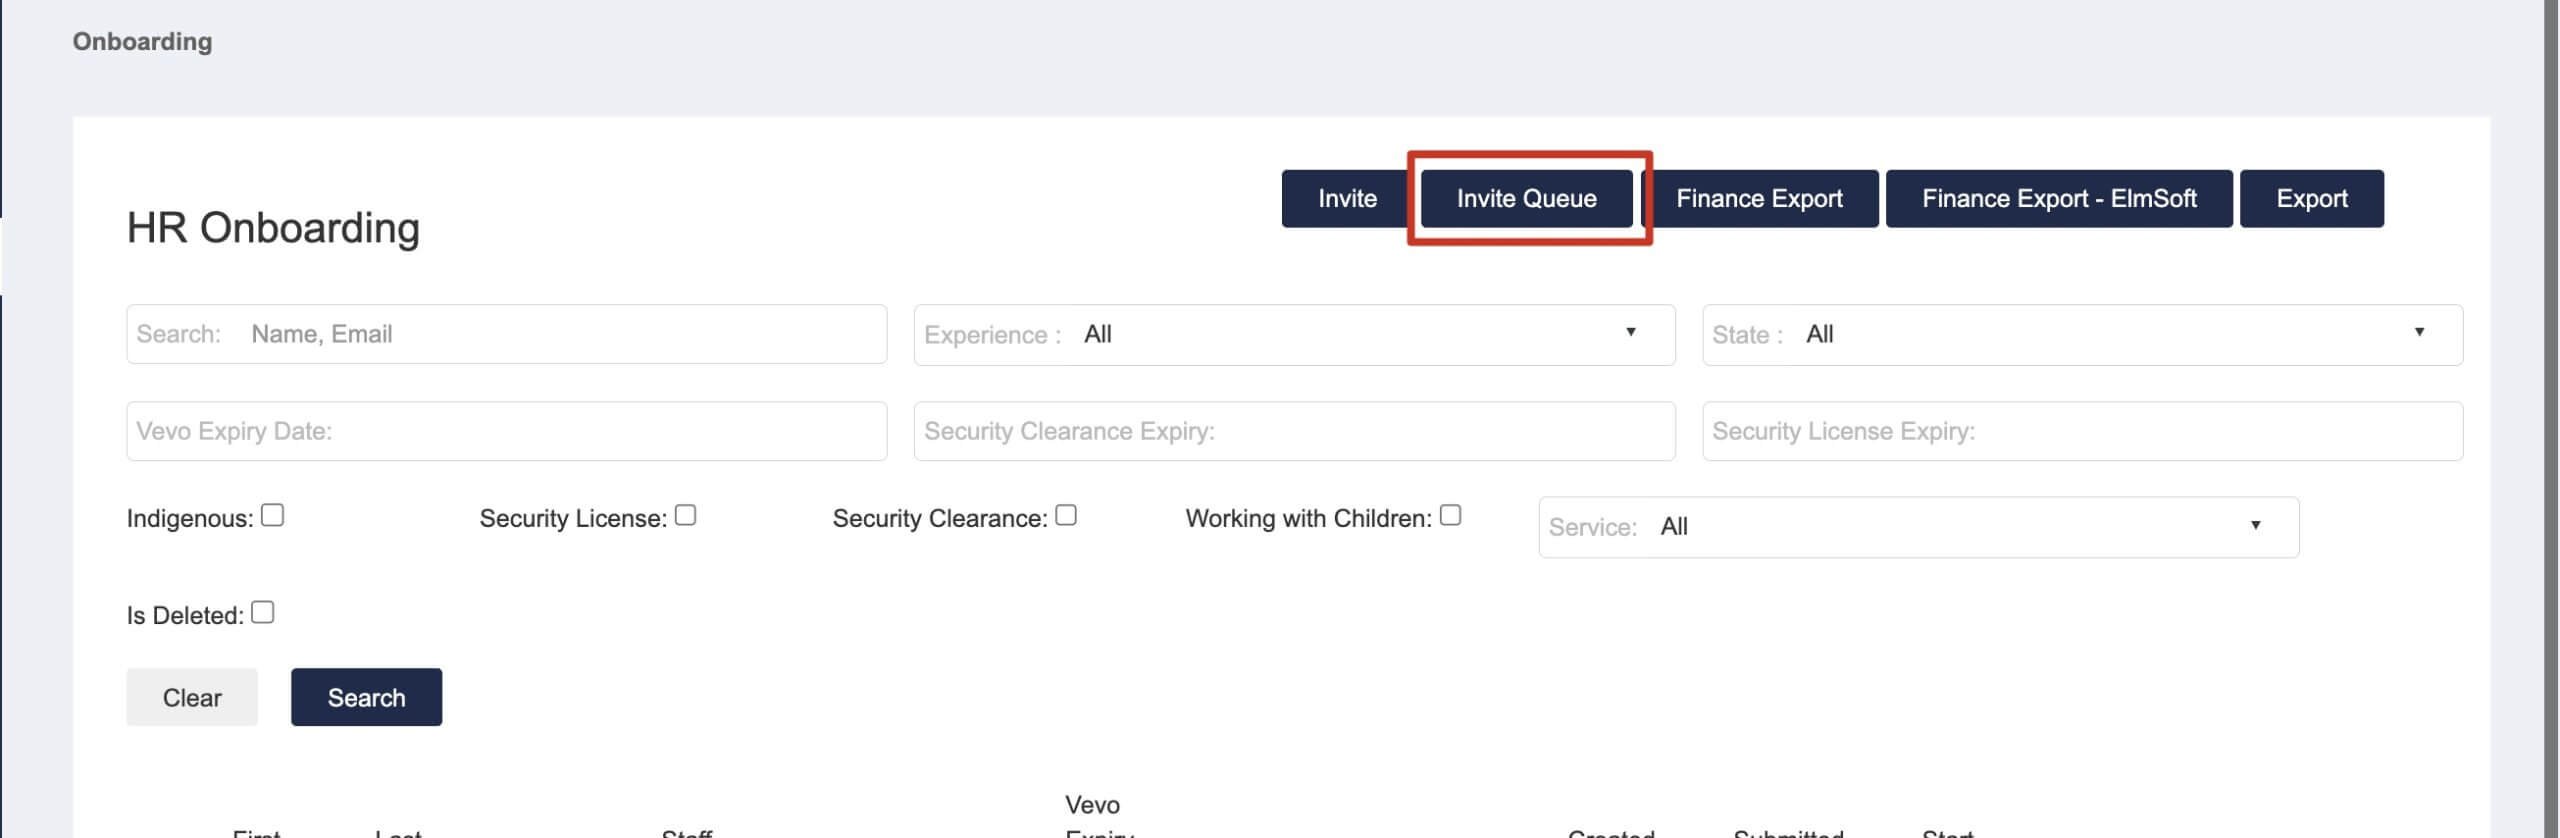Check the Security Clearance checkbox
This screenshot has height=838, width=2560.
pos(1066,515)
